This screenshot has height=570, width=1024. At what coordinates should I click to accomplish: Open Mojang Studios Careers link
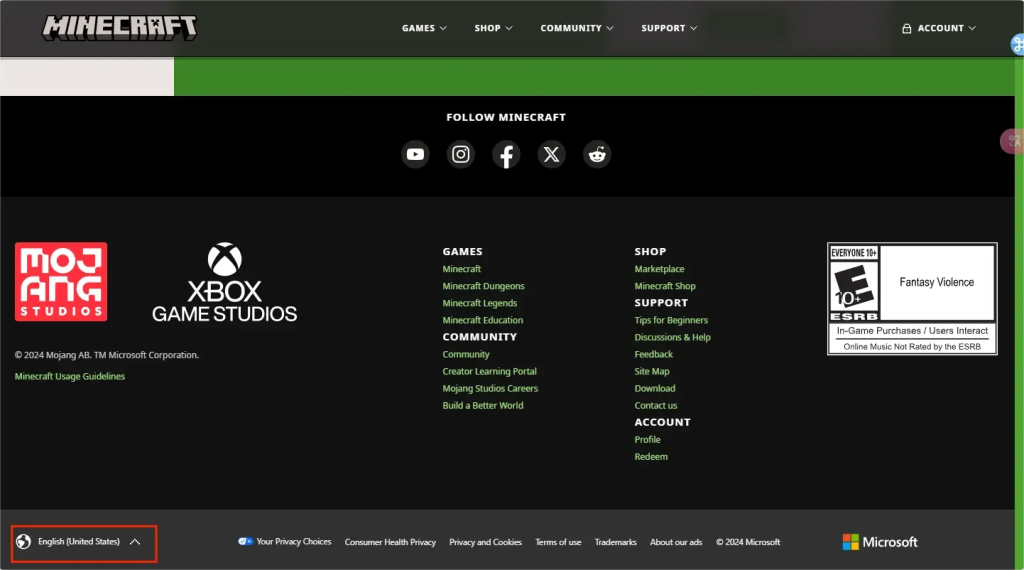coord(490,388)
